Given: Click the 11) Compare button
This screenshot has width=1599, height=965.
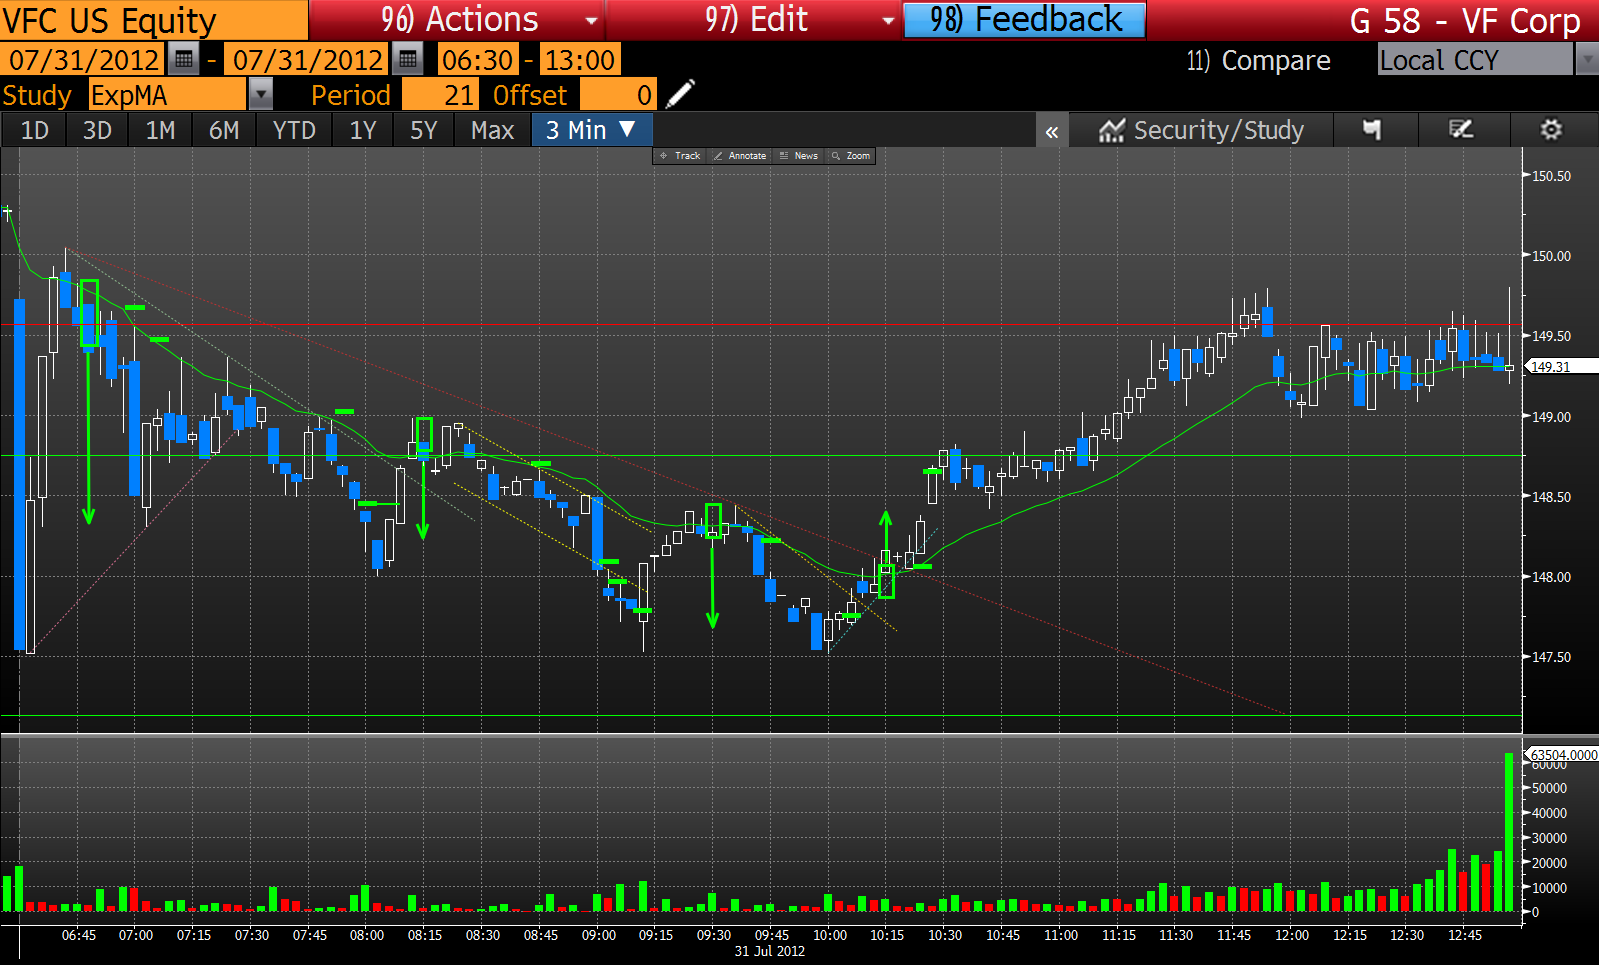Looking at the screenshot, I should (x=1259, y=61).
